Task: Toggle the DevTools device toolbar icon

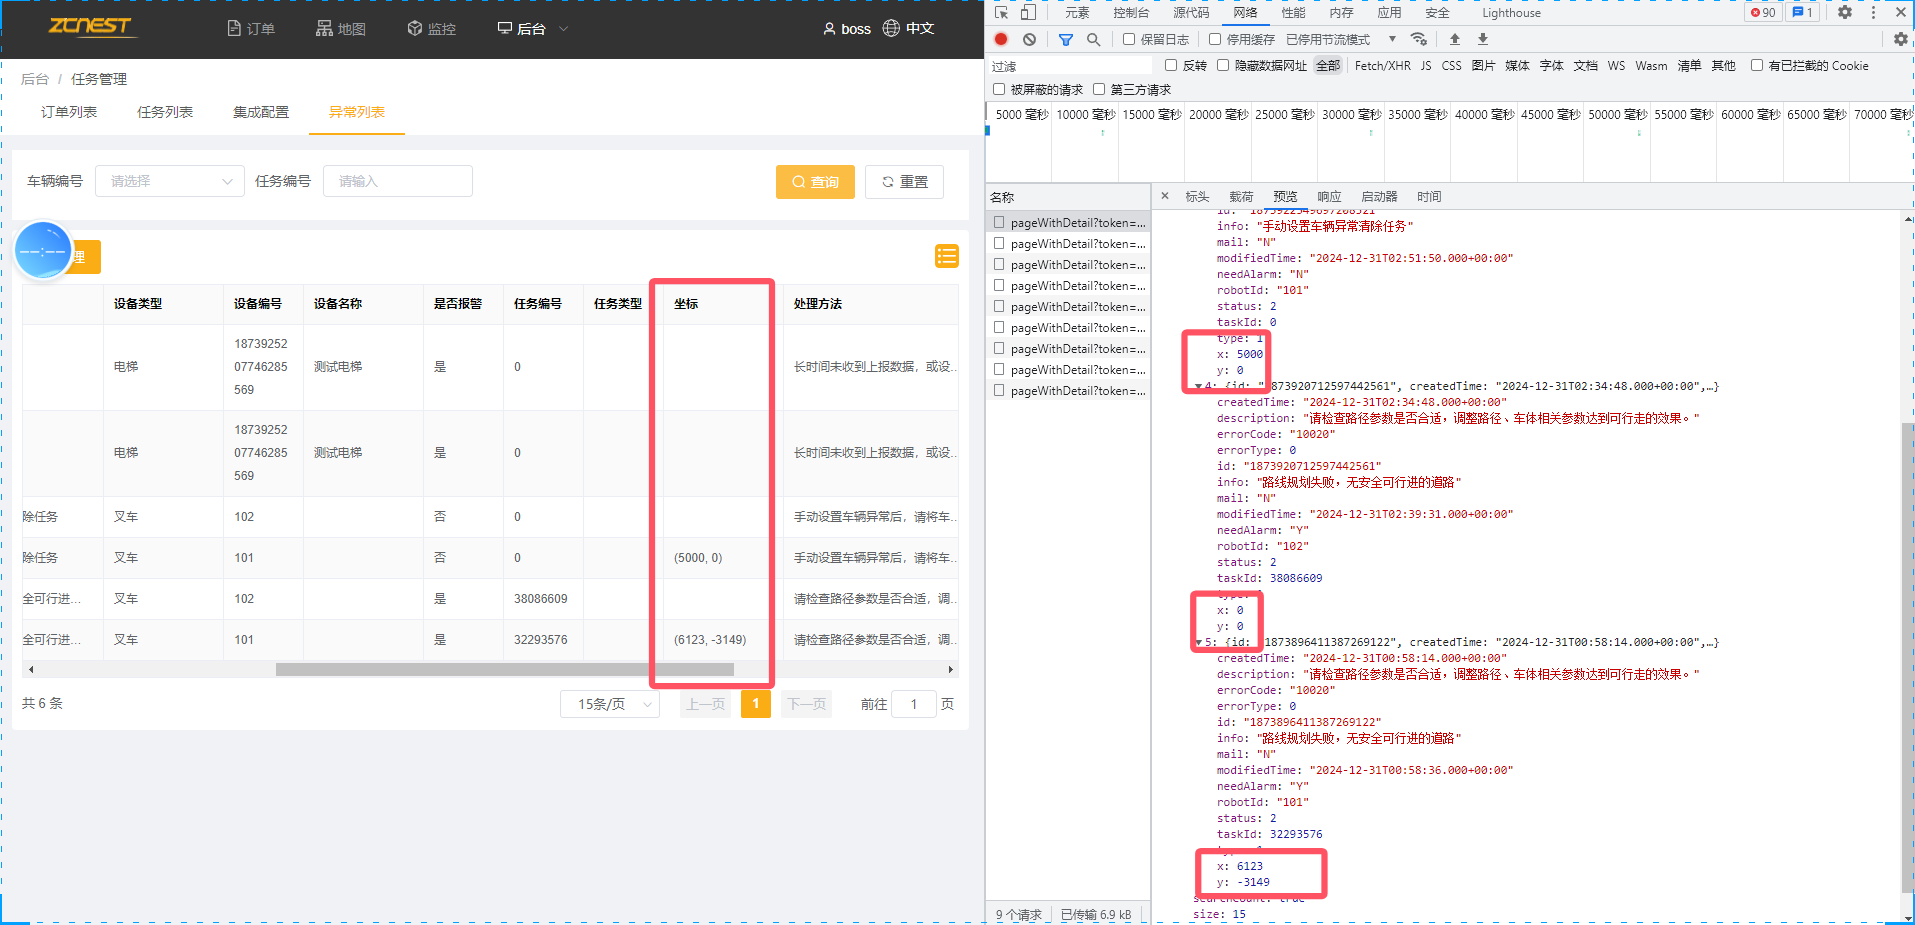Action: pos(1028,12)
